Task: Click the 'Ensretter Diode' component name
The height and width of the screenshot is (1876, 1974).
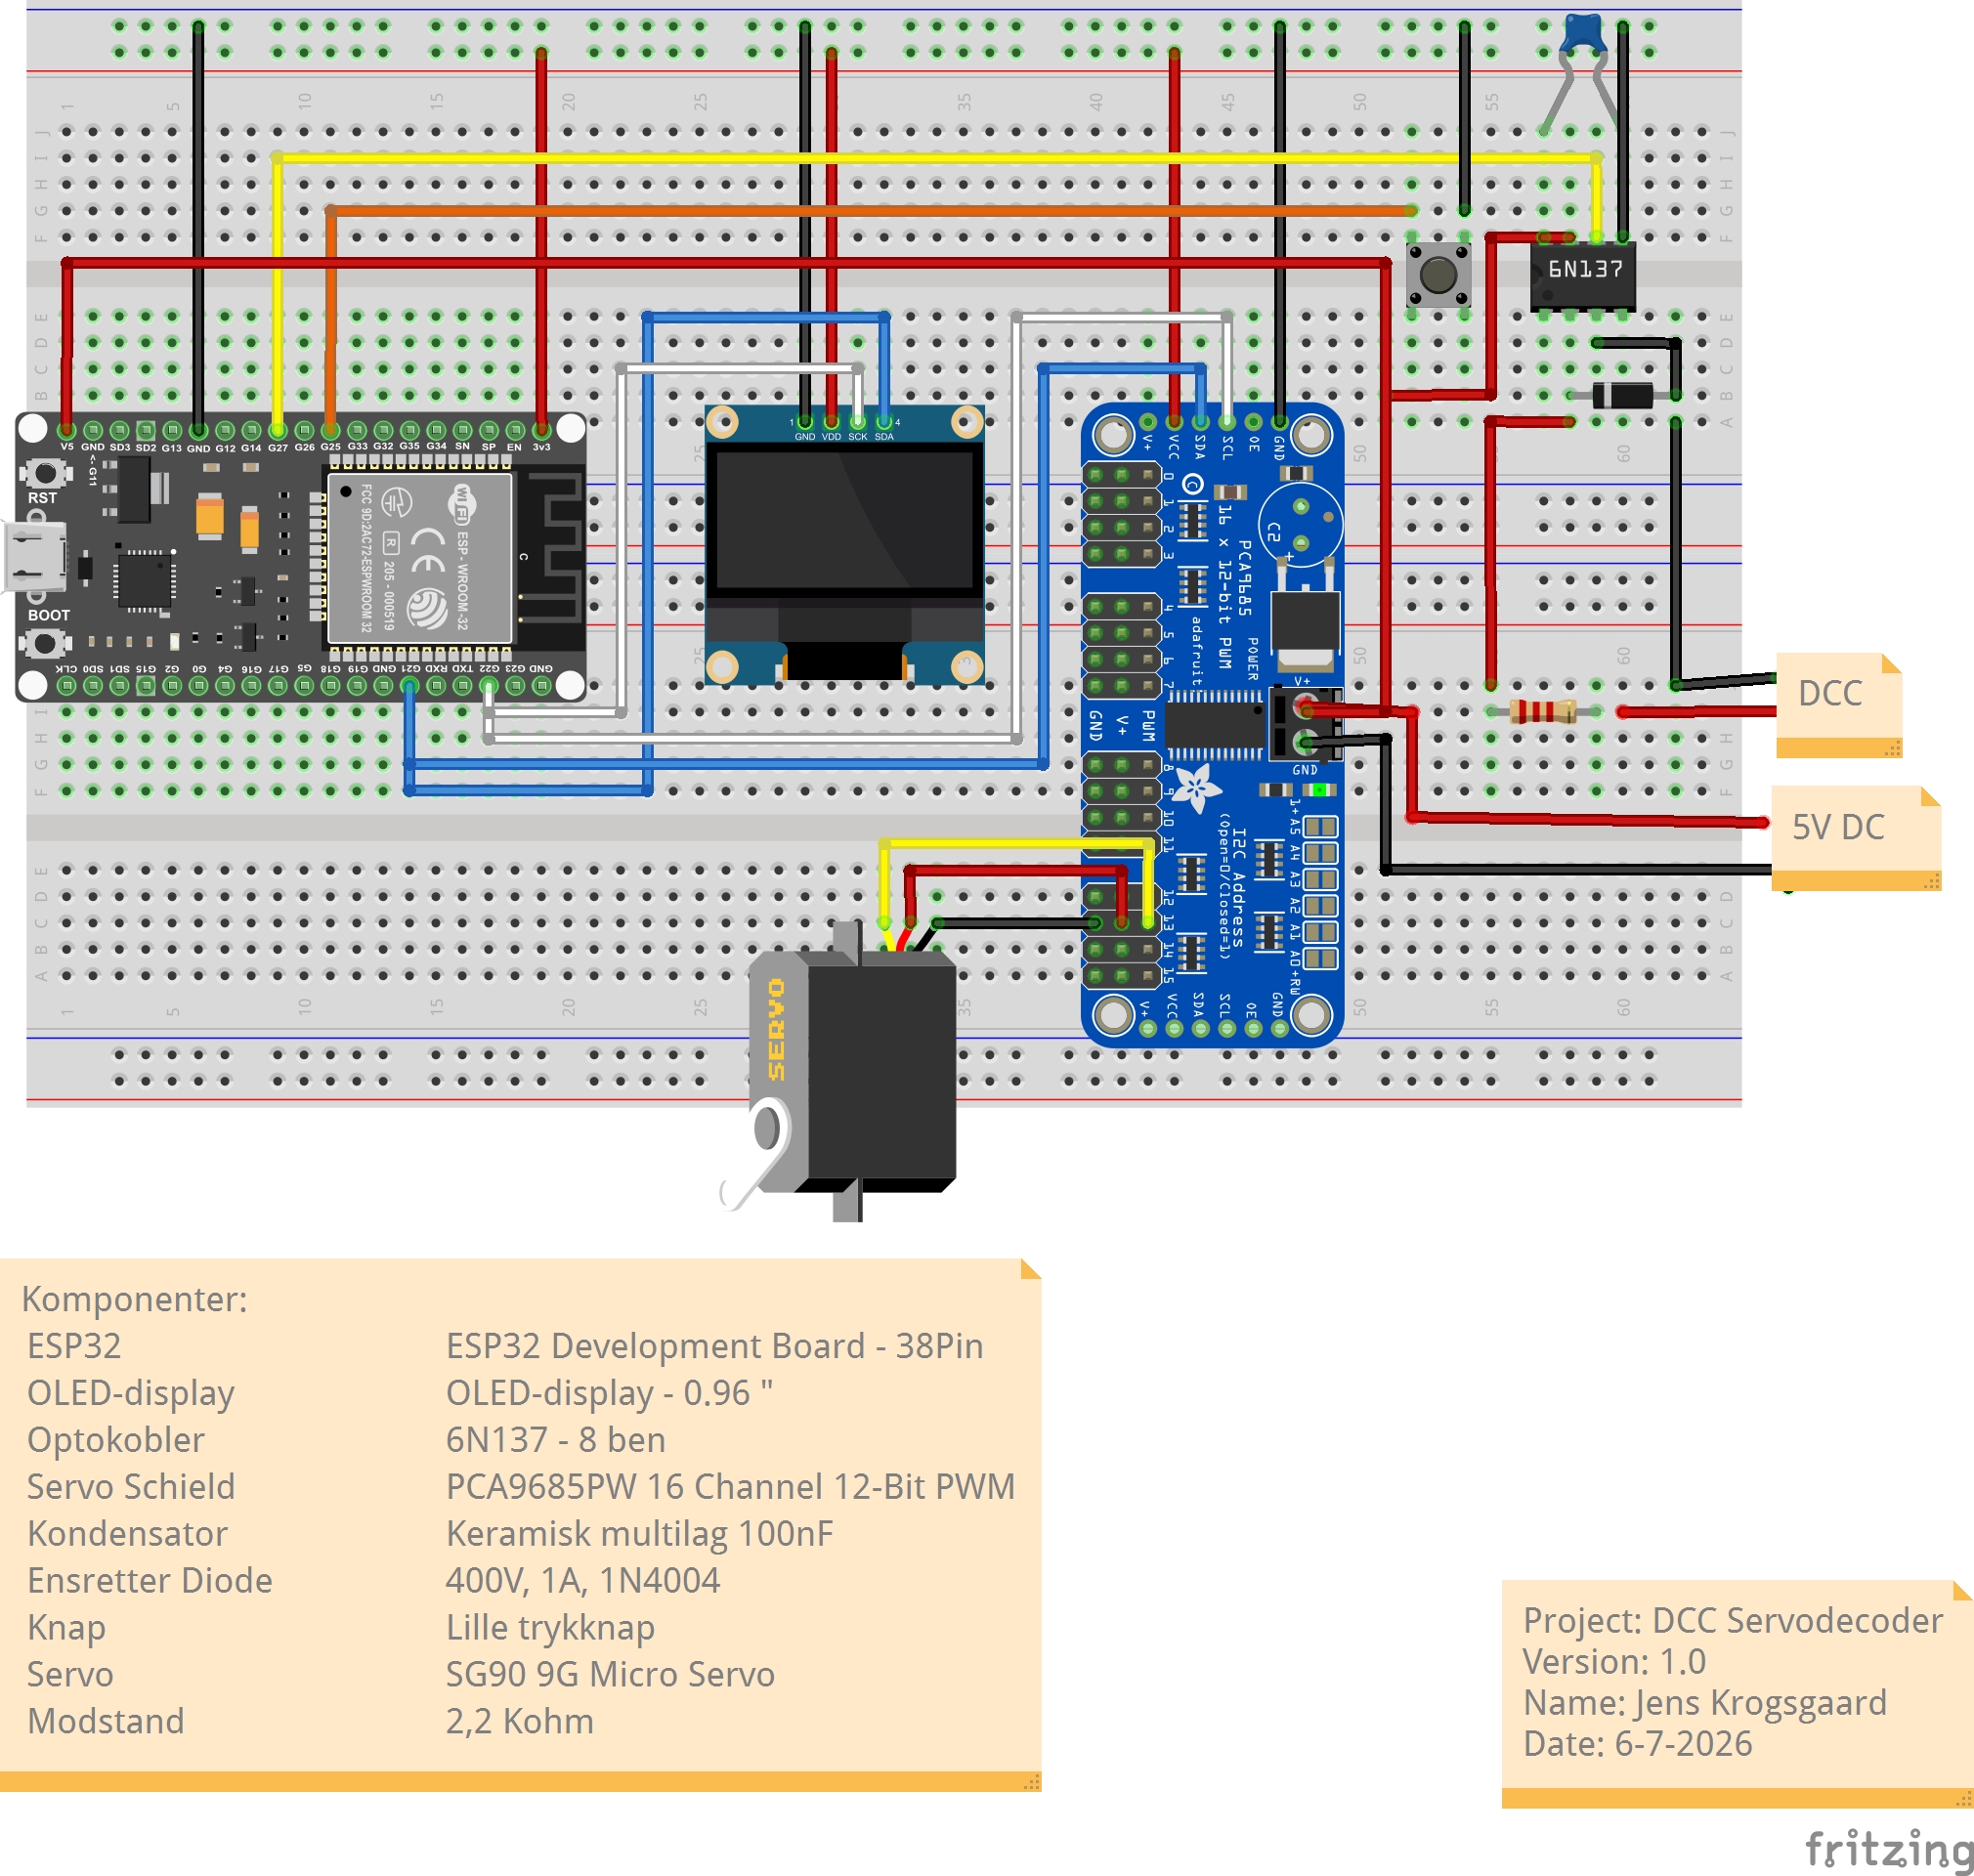Action: point(150,1581)
